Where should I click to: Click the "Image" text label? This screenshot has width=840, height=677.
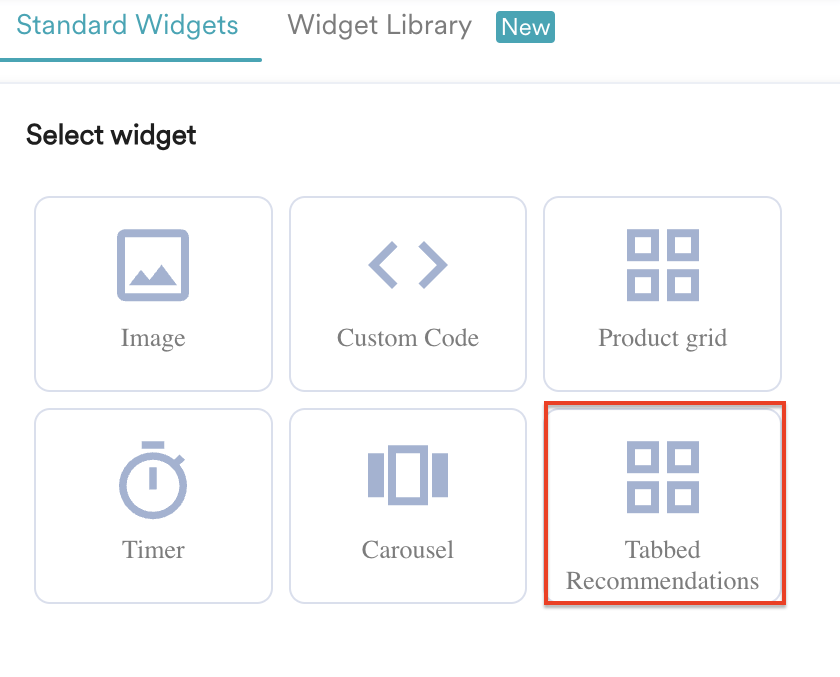click(153, 338)
